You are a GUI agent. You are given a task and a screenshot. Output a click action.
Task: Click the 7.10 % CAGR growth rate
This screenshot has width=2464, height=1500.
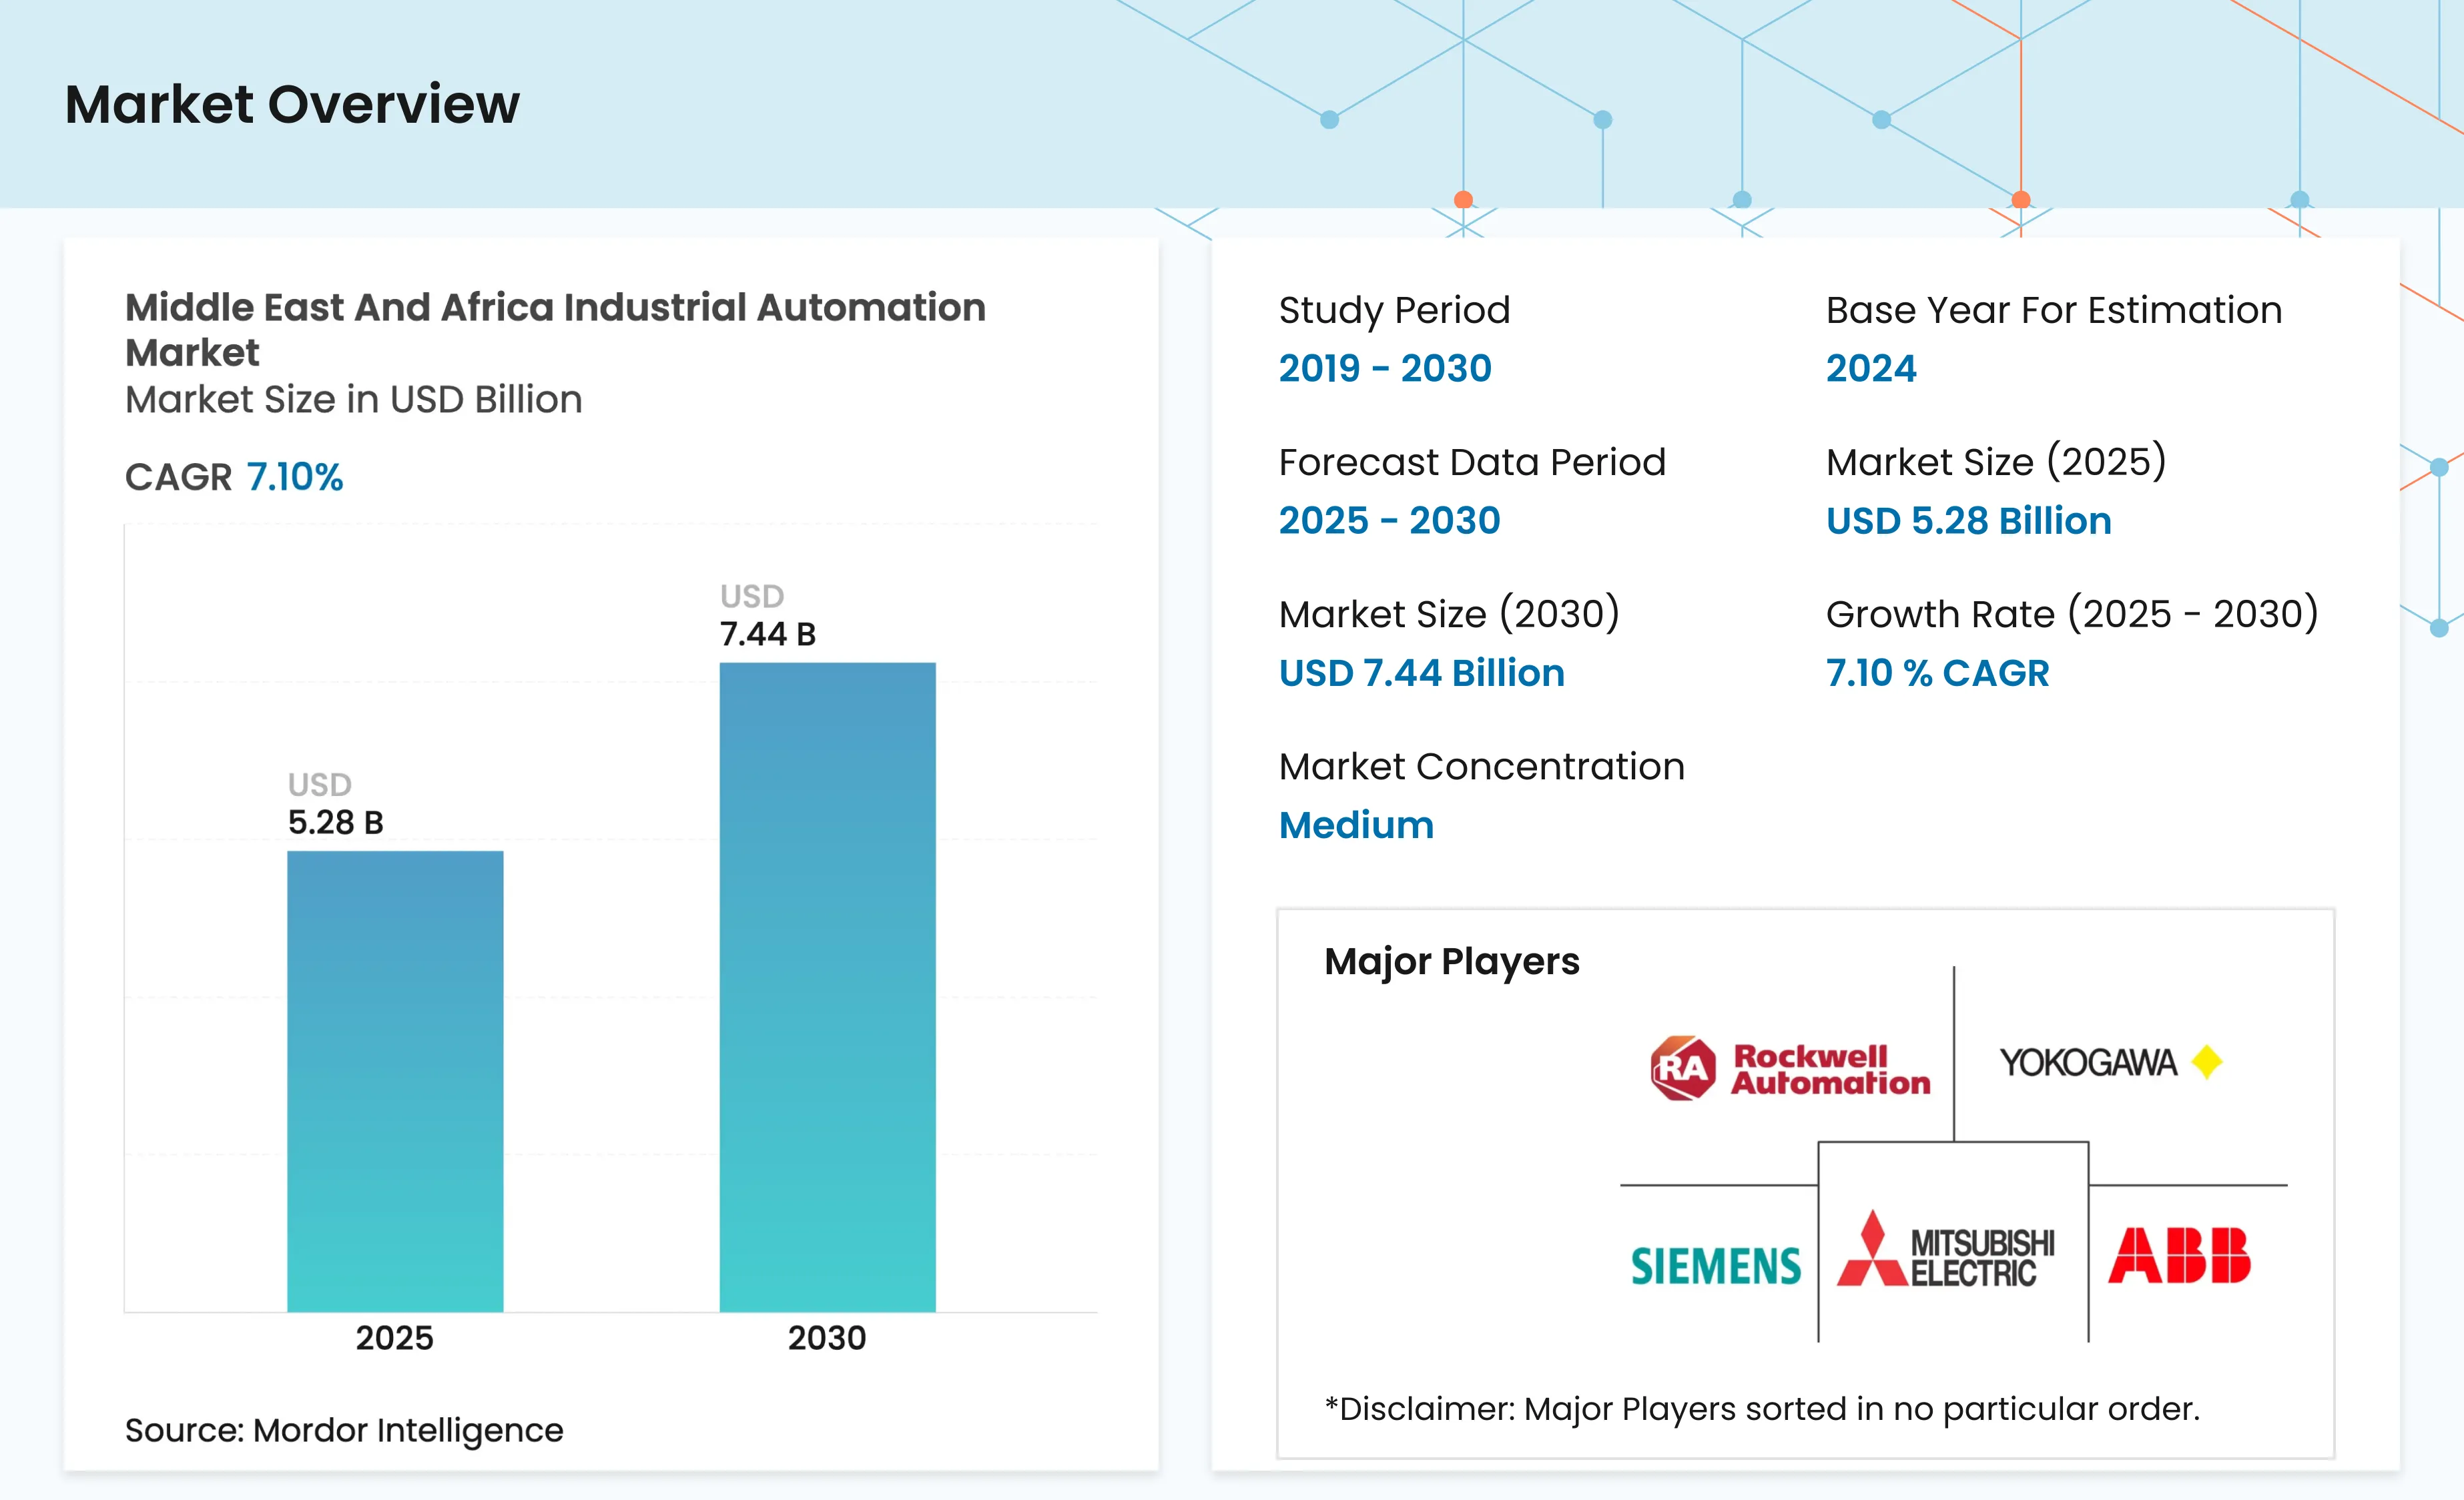point(1937,672)
